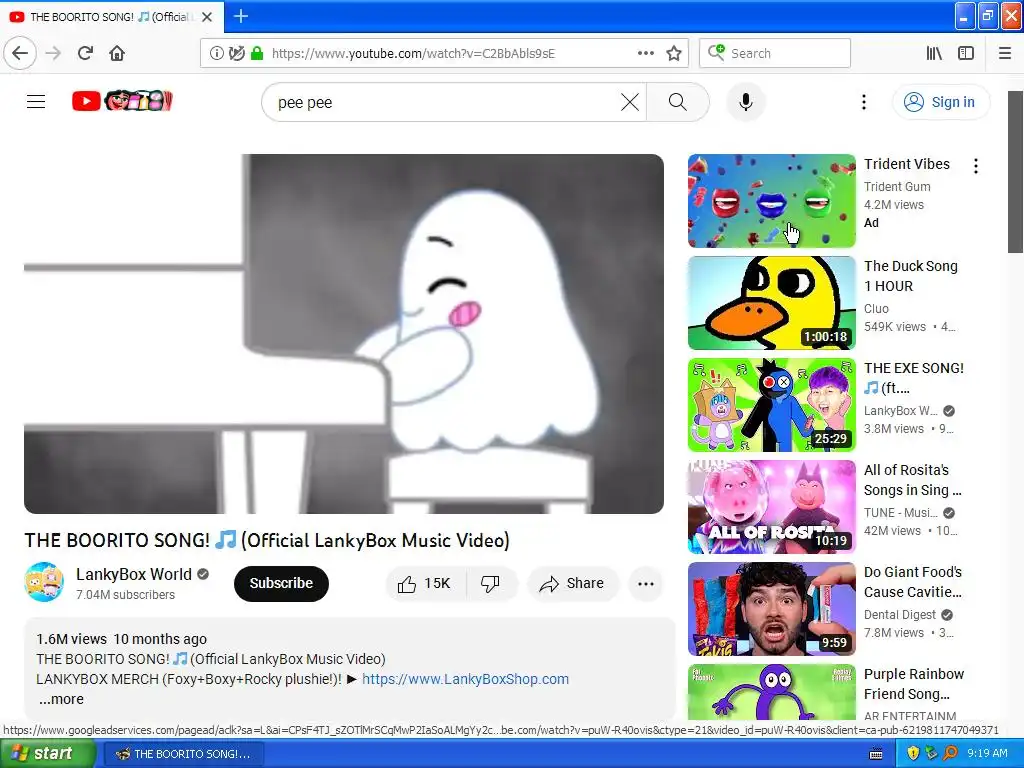Expand description with ...more

point(61,699)
